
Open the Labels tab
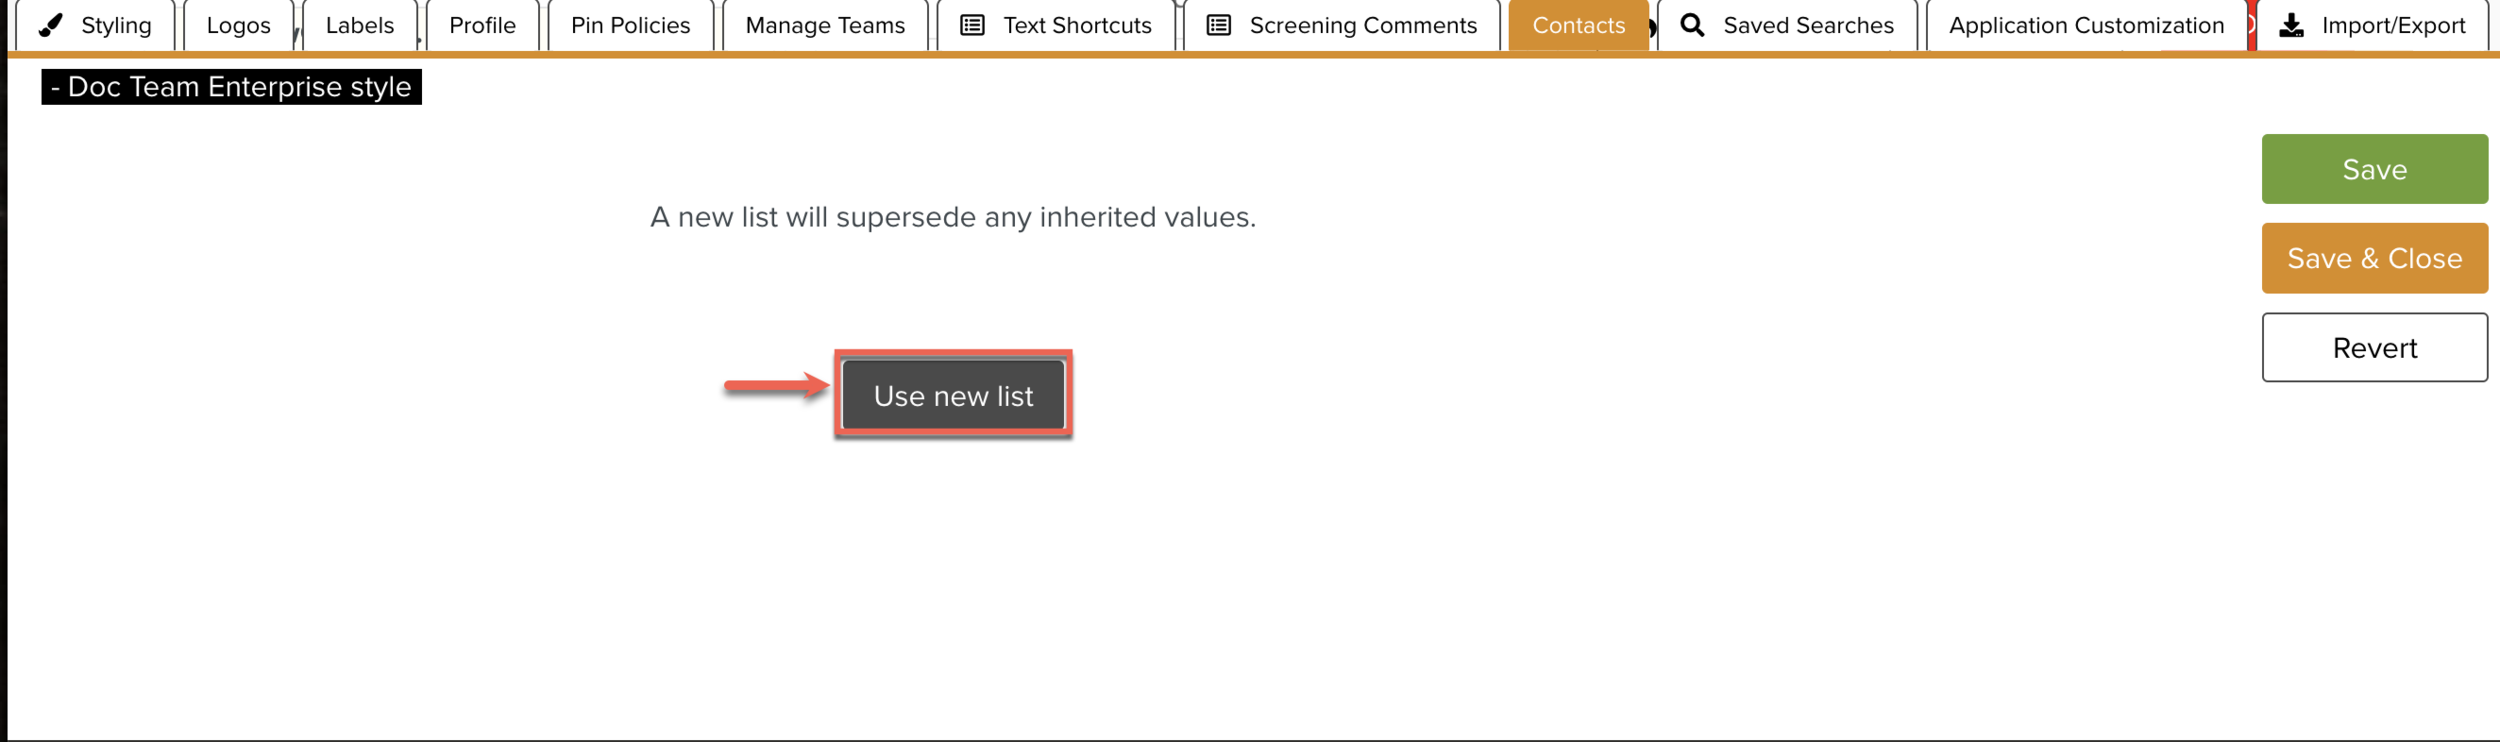pos(359,25)
